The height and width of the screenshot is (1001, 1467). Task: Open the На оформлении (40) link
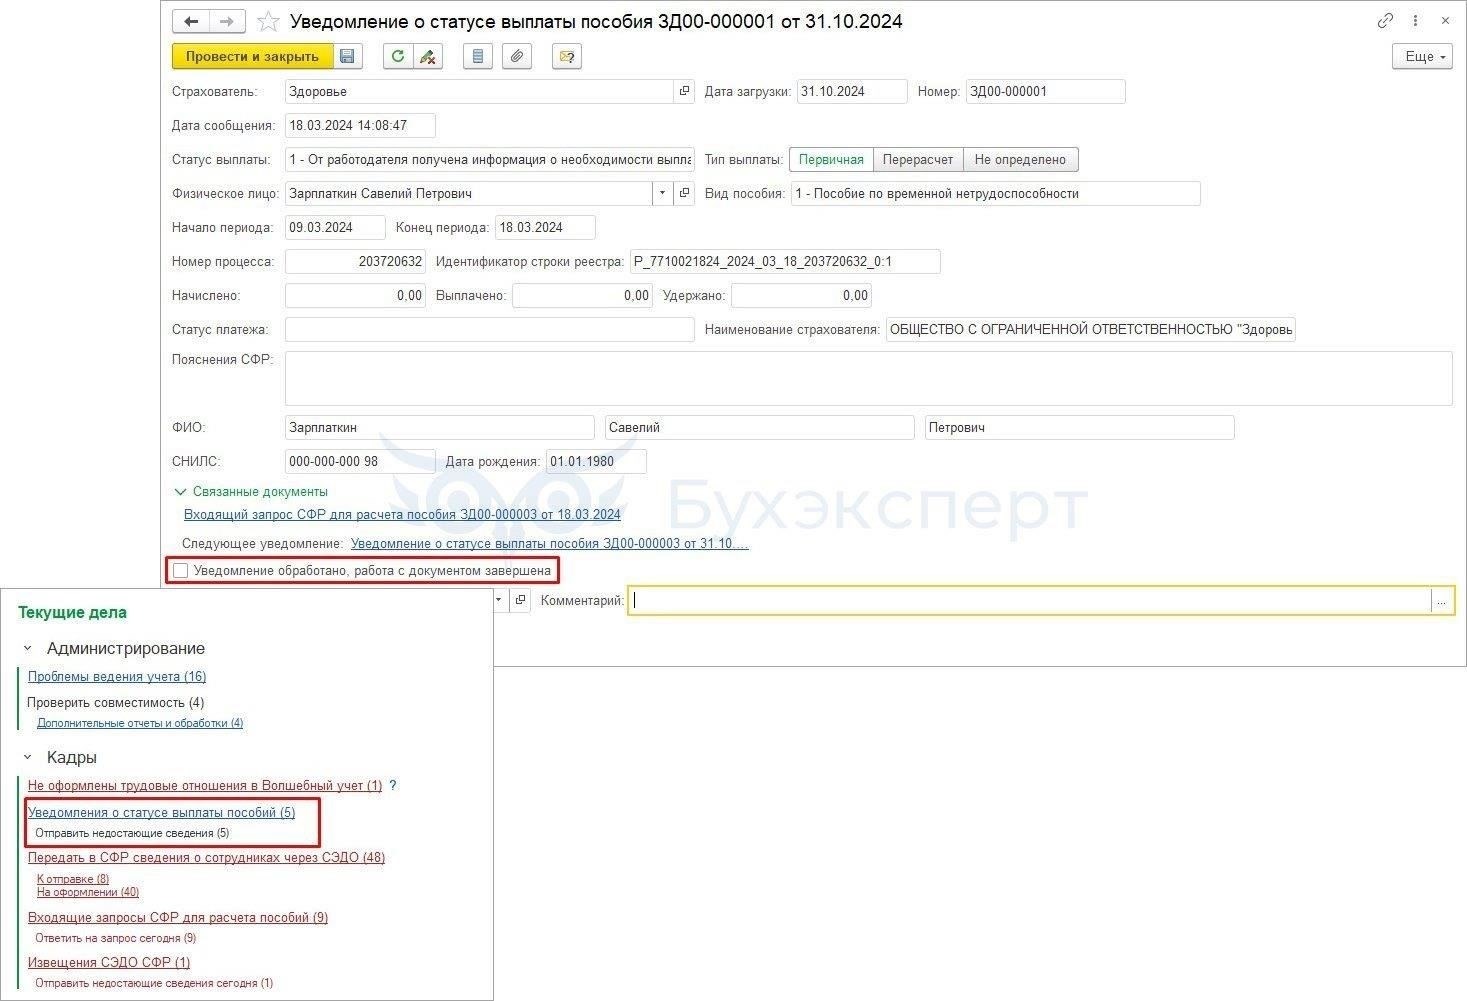coord(88,892)
